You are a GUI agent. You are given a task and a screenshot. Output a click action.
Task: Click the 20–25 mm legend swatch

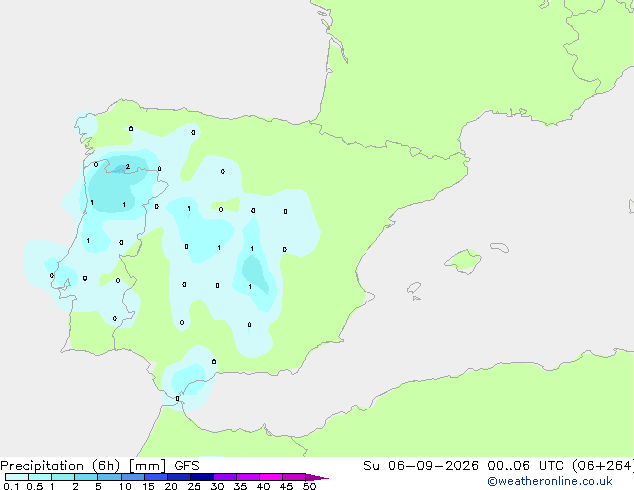pyautogui.click(x=178, y=477)
